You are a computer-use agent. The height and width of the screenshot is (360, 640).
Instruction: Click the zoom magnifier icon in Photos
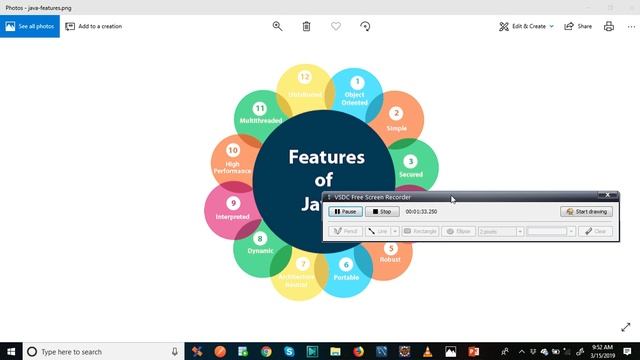tap(277, 26)
